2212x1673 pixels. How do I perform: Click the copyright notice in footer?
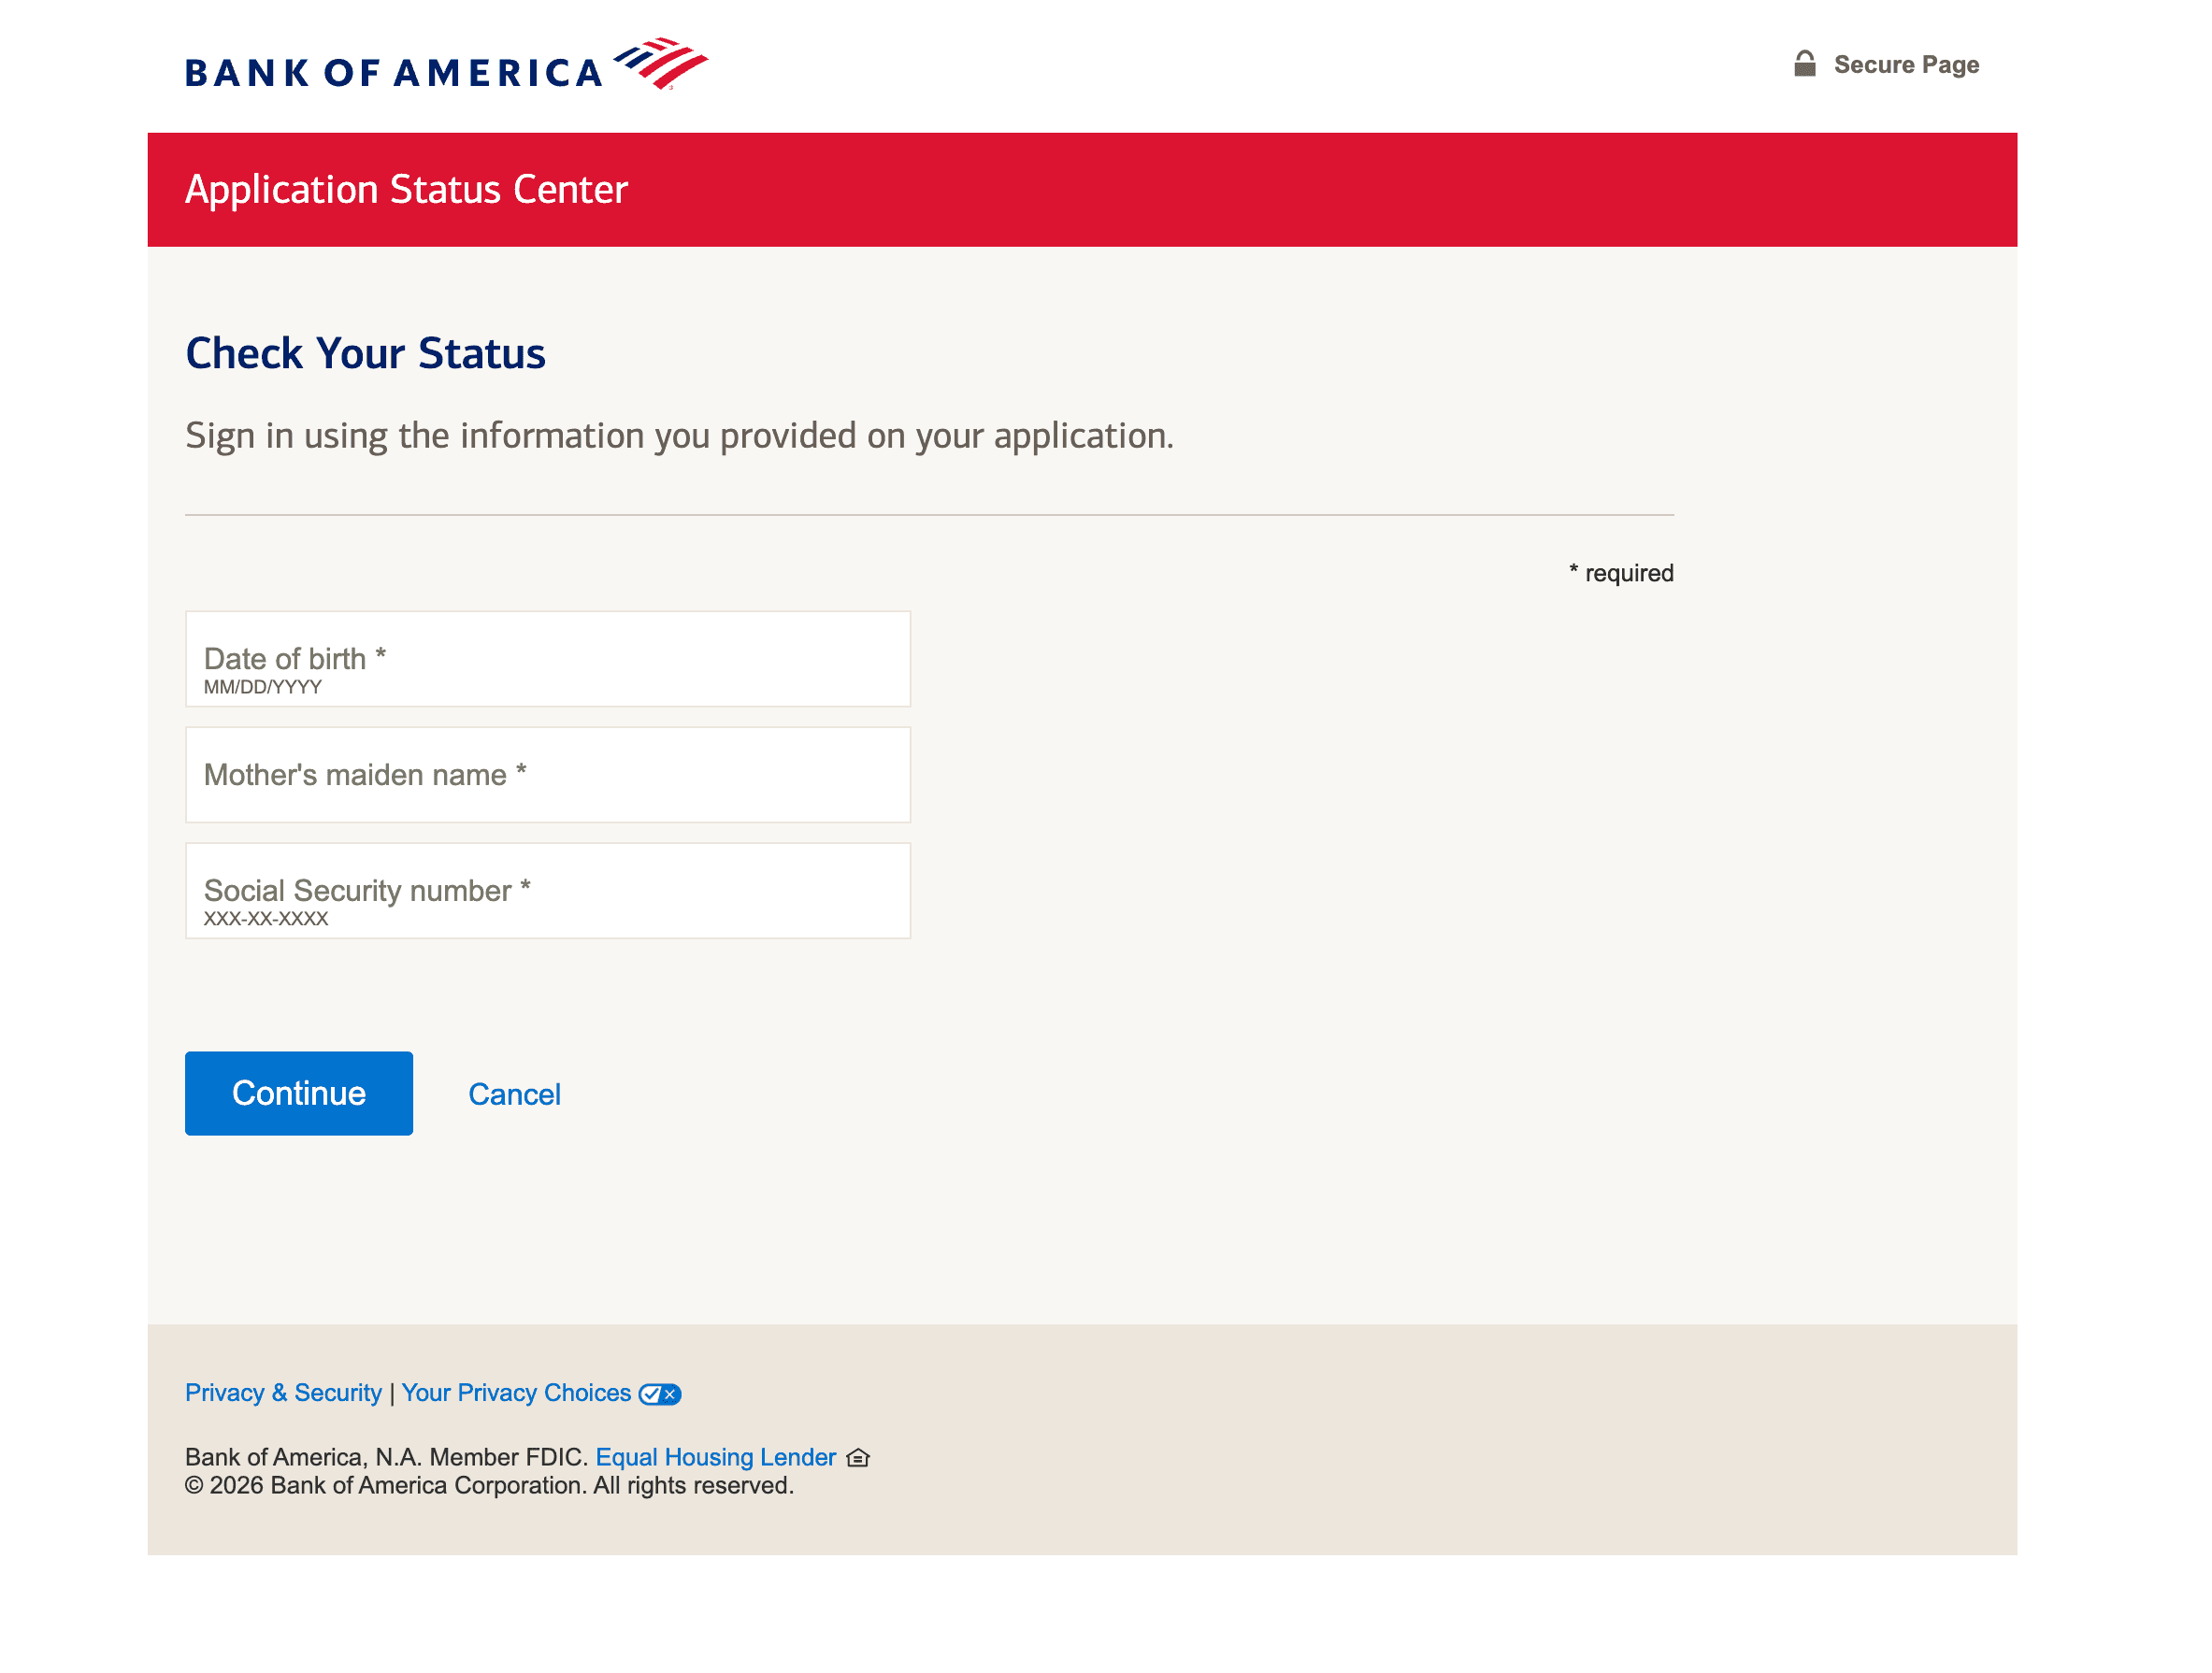click(x=489, y=1486)
